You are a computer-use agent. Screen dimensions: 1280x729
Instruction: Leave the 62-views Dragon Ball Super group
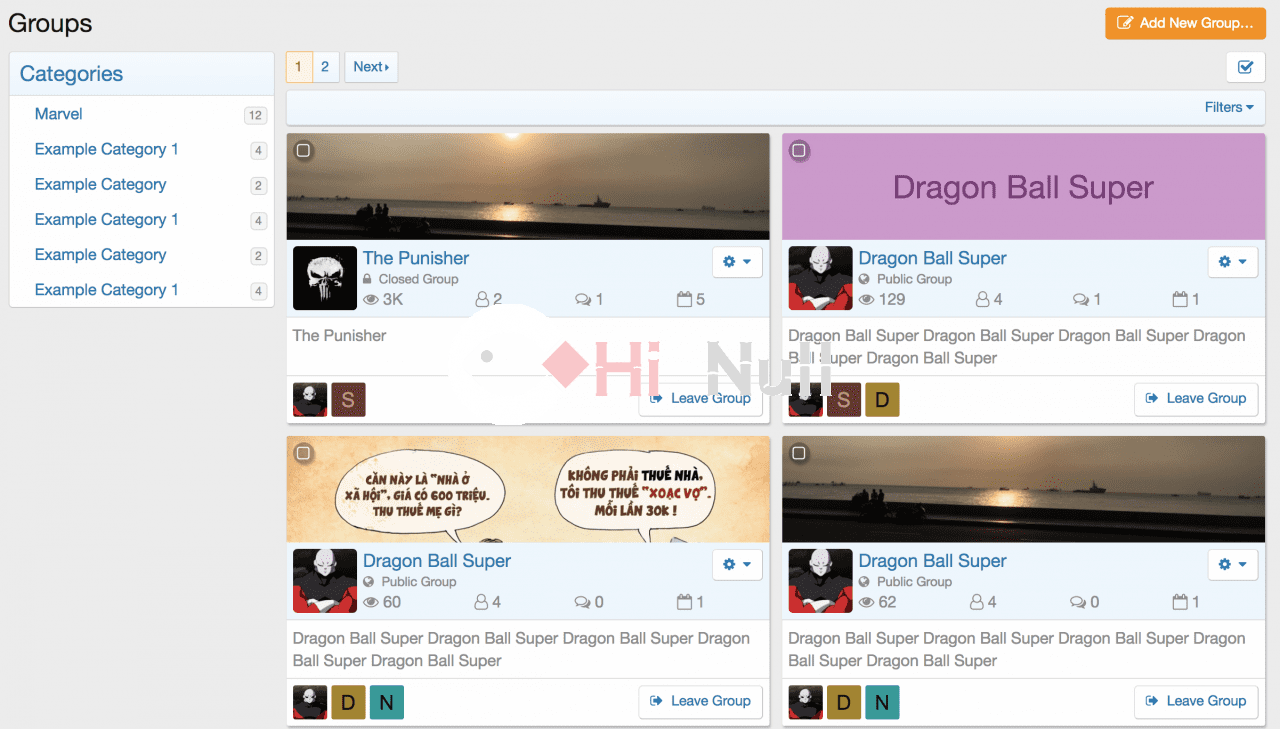(x=1196, y=701)
